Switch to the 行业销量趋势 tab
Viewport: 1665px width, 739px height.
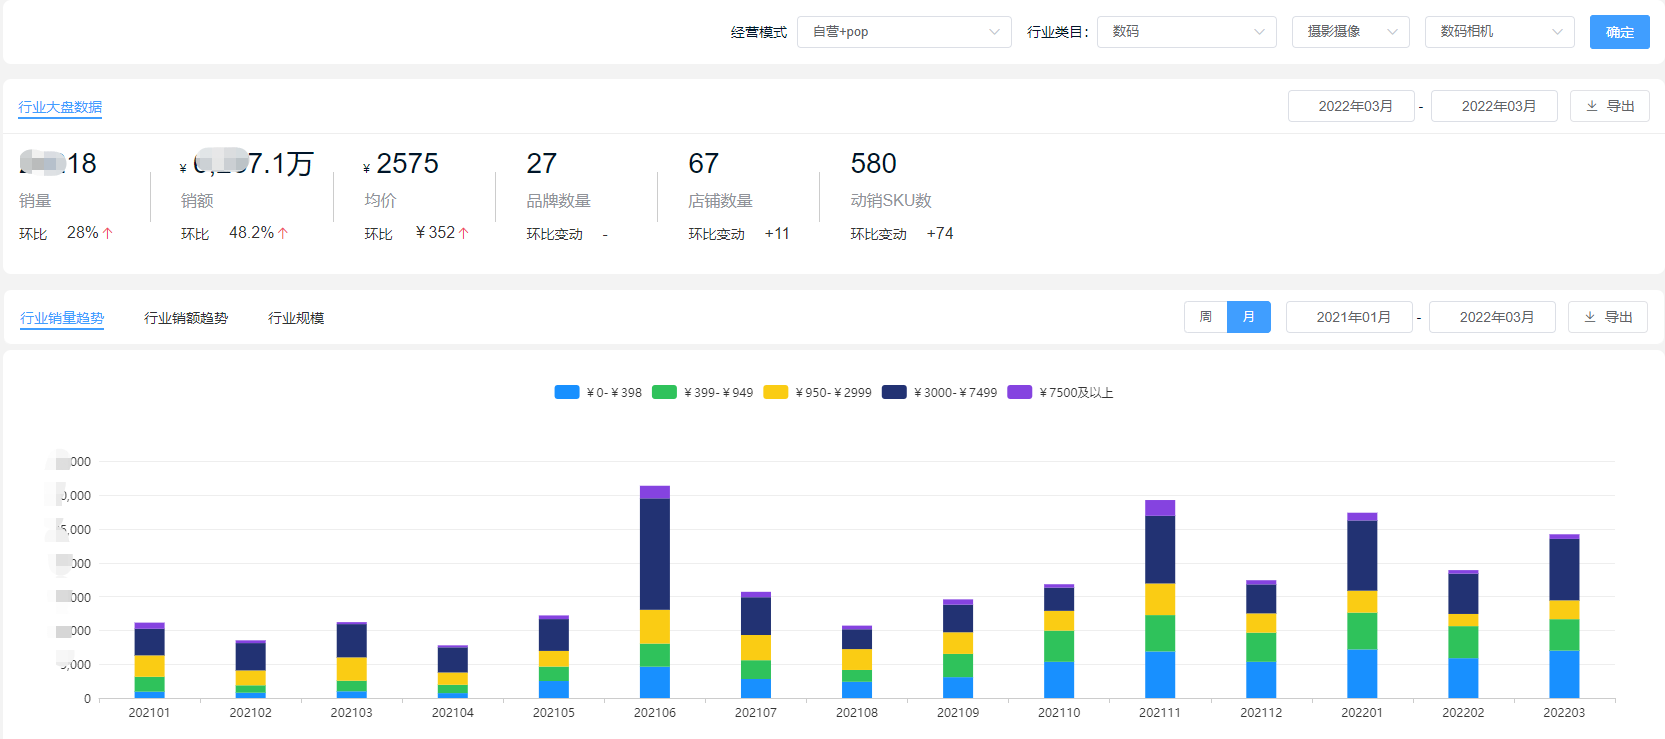[62, 318]
